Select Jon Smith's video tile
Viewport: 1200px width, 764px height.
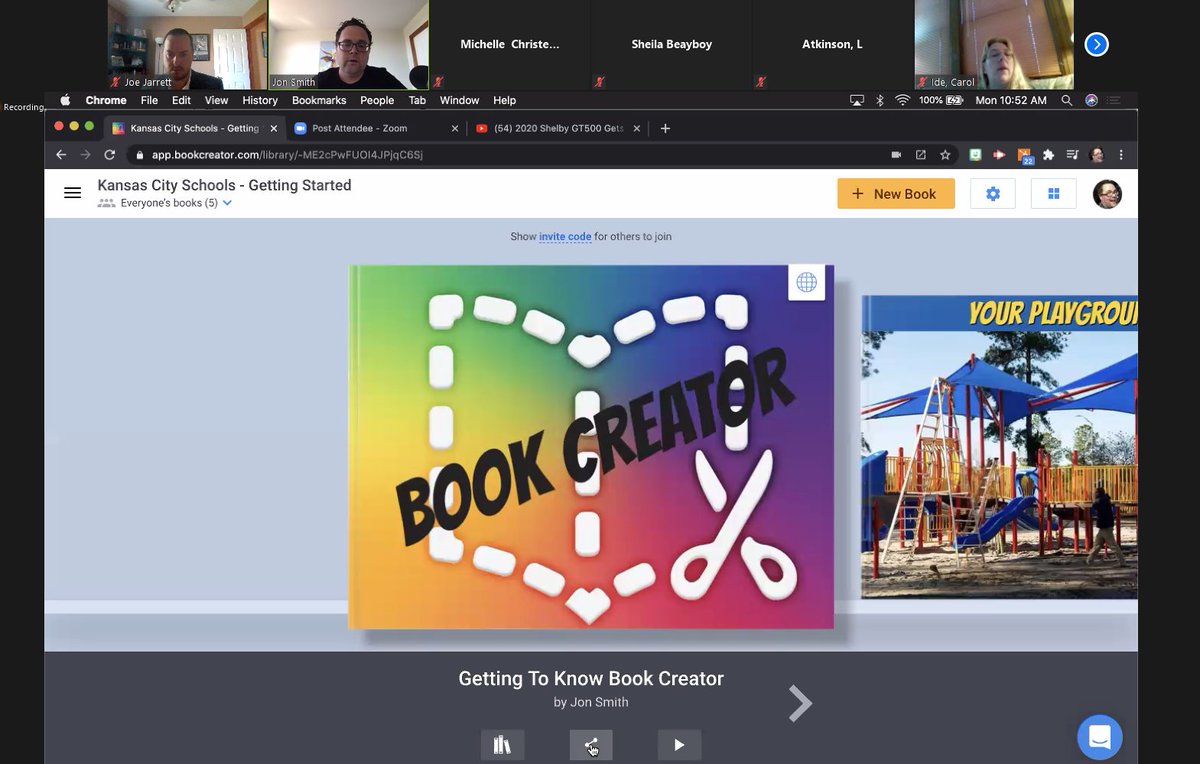[x=349, y=45]
